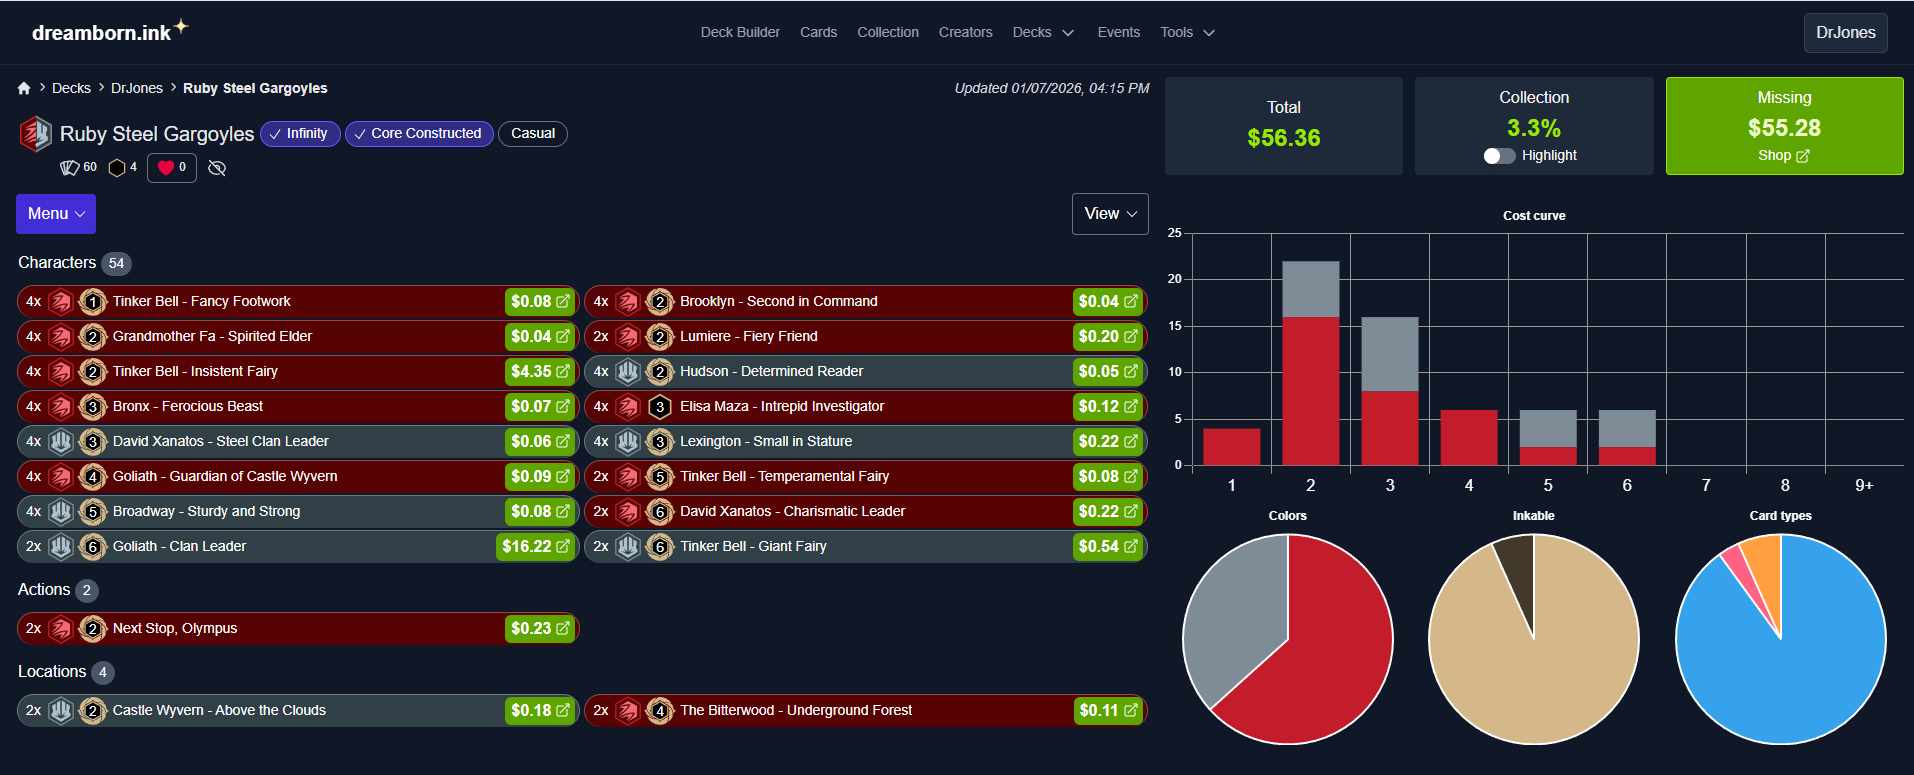Viewport: 1914px width, 775px height.
Task: Toggle the Infinity format tag
Action: 300,134
